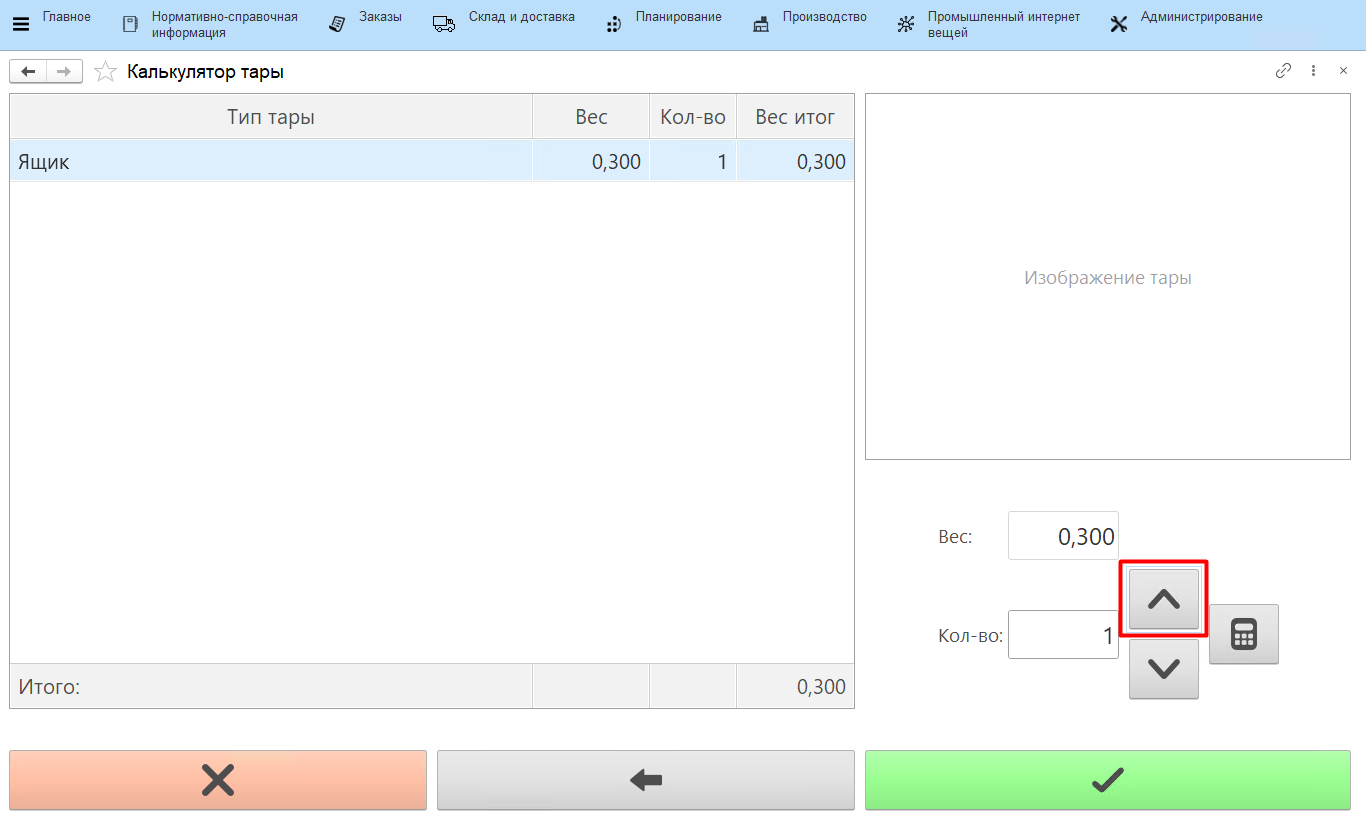The image size is (1366, 816).
Task: Click into the Вес input field
Action: tap(1062, 536)
